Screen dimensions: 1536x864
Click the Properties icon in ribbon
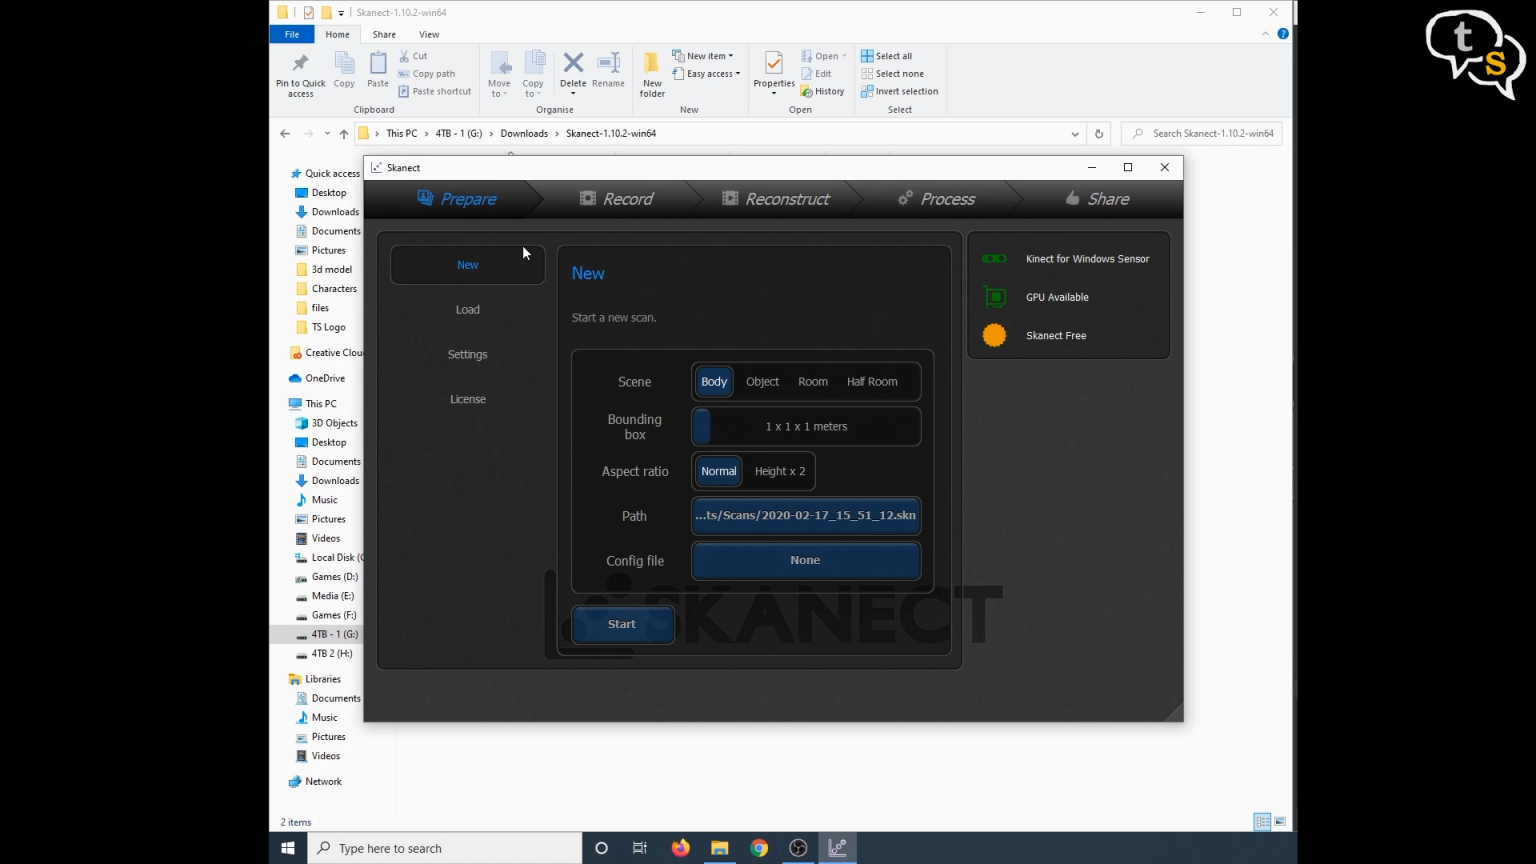point(774,64)
